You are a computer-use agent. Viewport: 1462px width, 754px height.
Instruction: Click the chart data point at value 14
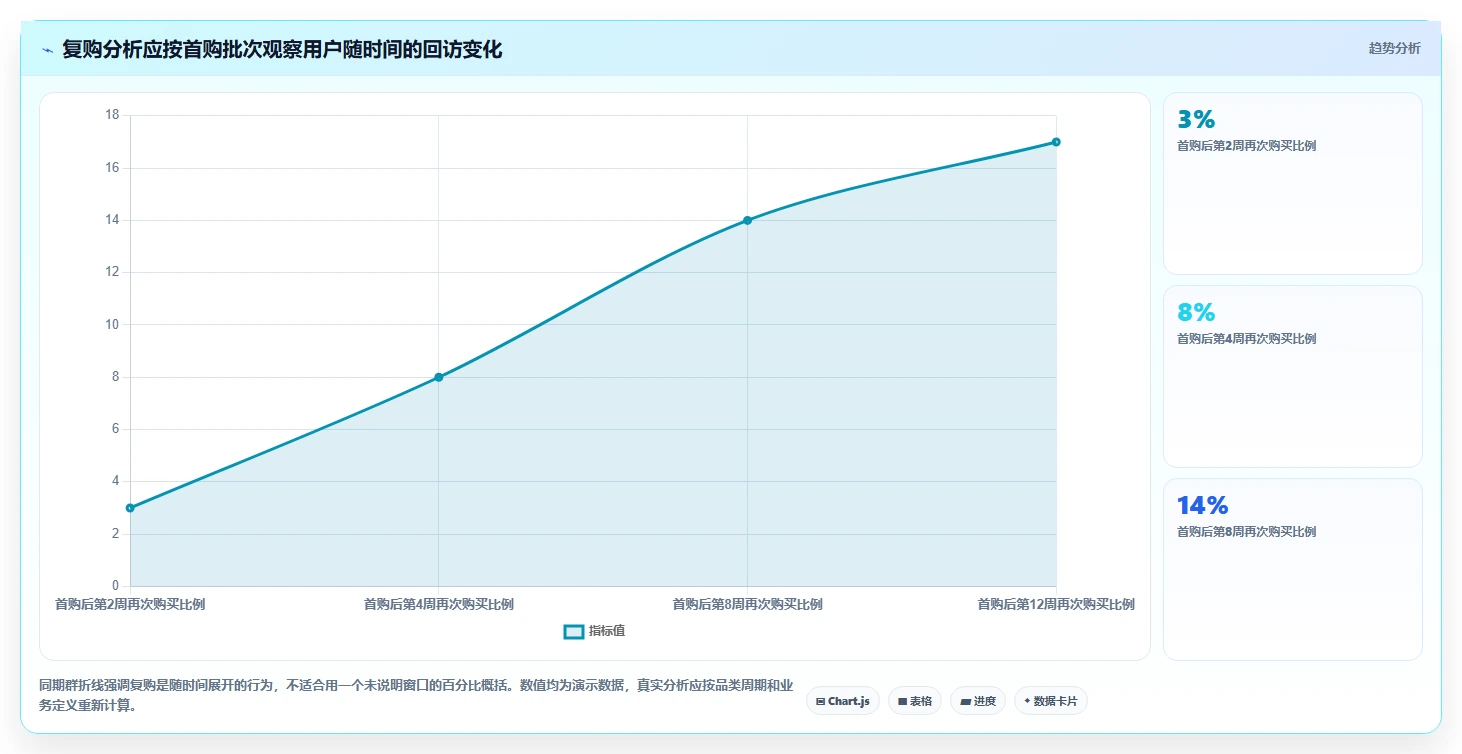(748, 220)
